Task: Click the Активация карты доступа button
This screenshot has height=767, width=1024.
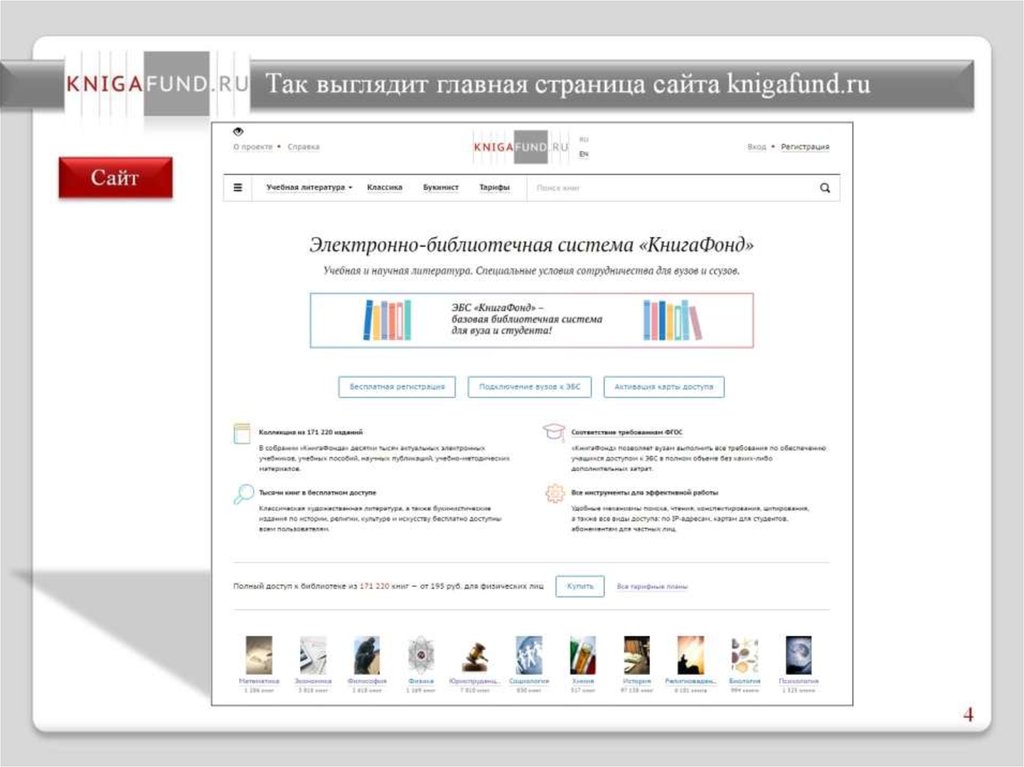Action: click(x=664, y=387)
